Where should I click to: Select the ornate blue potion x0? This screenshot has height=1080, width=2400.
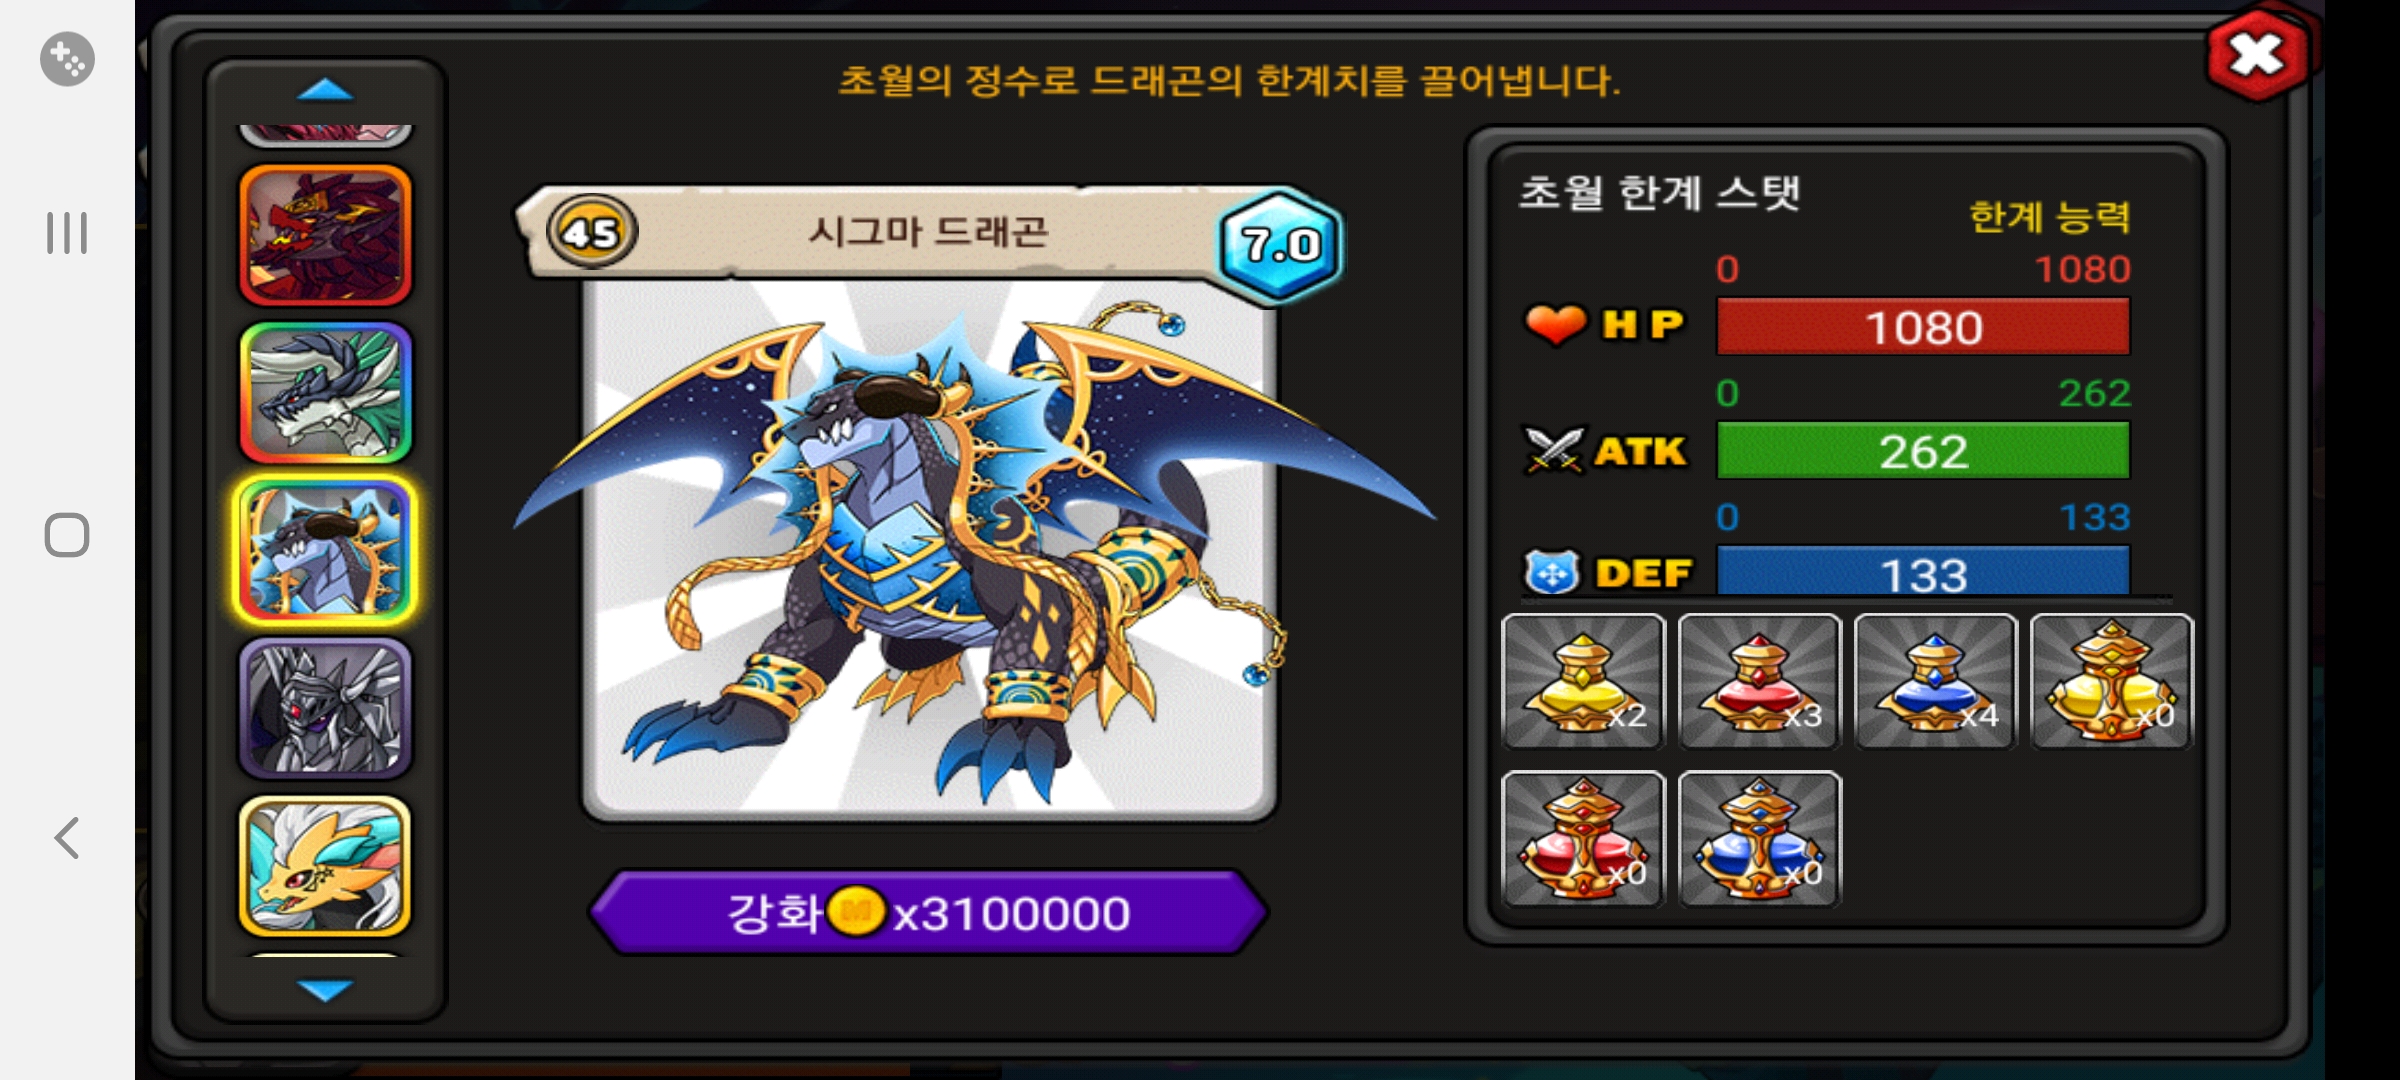click(1760, 839)
